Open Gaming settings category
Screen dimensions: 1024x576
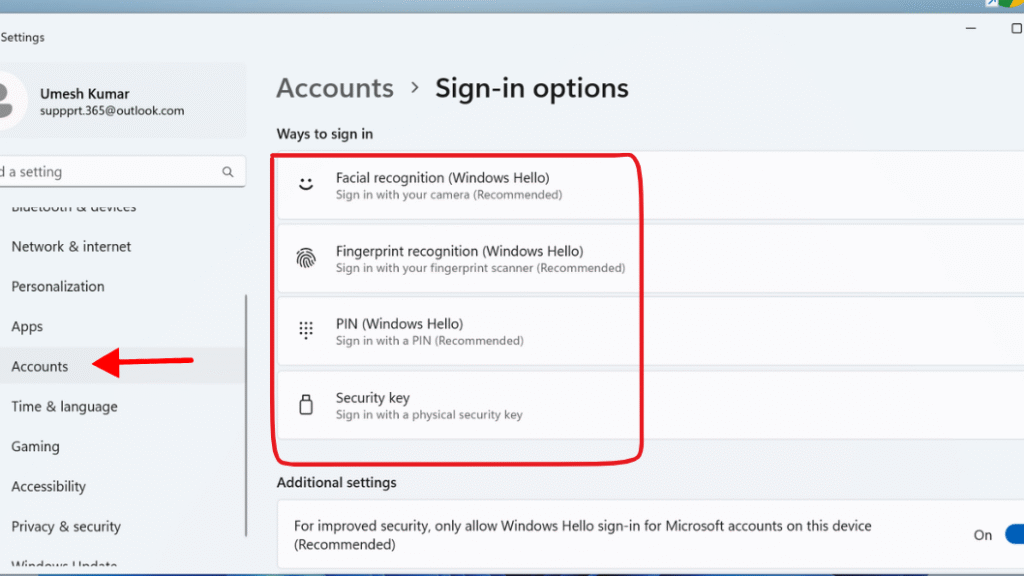(x=35, y=446)
